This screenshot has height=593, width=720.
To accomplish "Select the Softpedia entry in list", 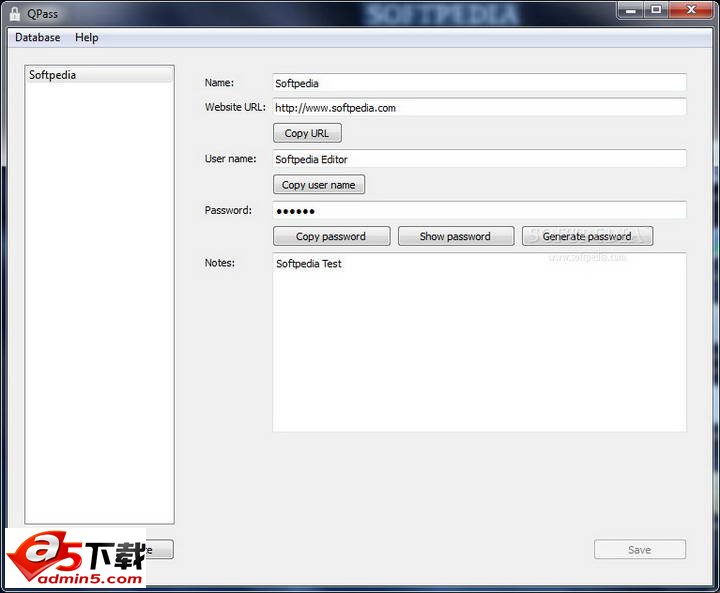I will tap(99, 75).
